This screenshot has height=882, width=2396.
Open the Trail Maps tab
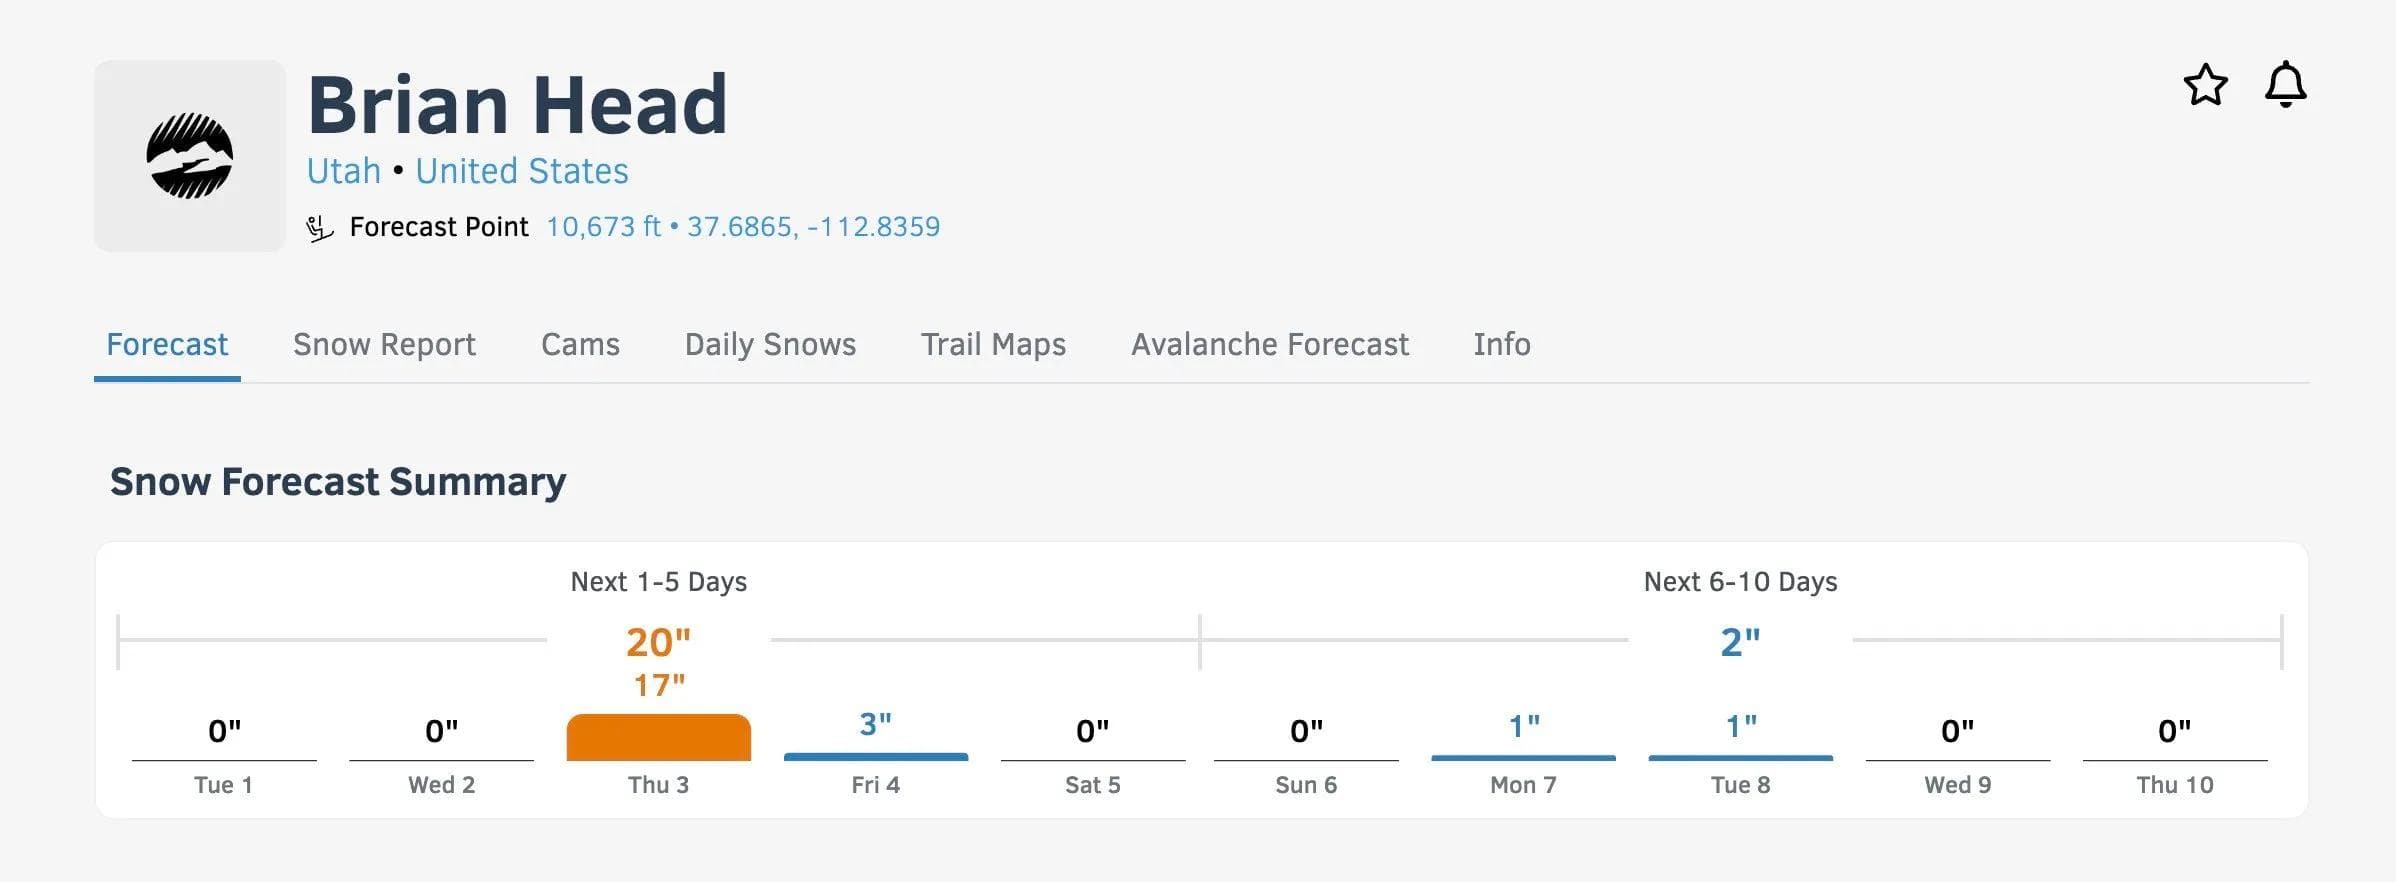993,345
